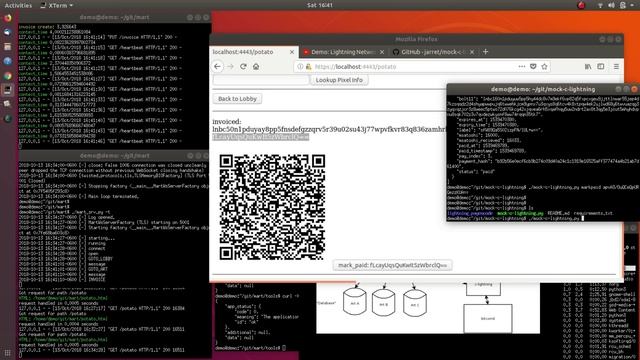The width and height of the screenshot is (640, 360).
Task: Click README.md in mock-c-lightning terminal
Action: (x=558, y=213)
